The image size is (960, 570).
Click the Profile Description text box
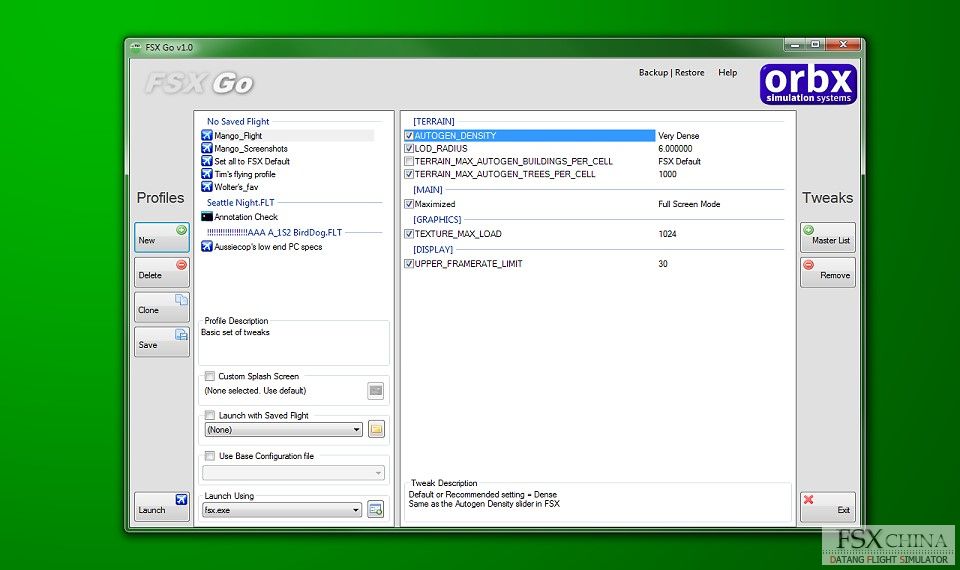[294, 345]
